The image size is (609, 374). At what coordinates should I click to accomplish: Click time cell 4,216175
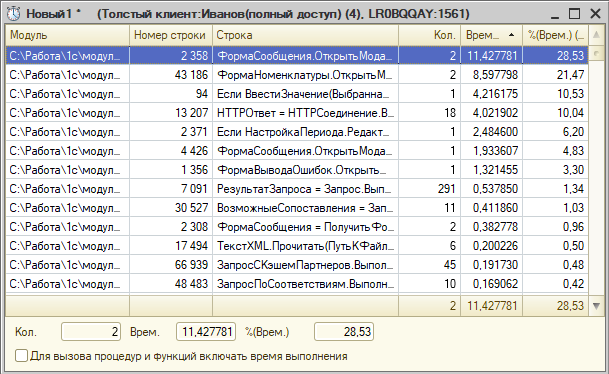click(492, 94)
